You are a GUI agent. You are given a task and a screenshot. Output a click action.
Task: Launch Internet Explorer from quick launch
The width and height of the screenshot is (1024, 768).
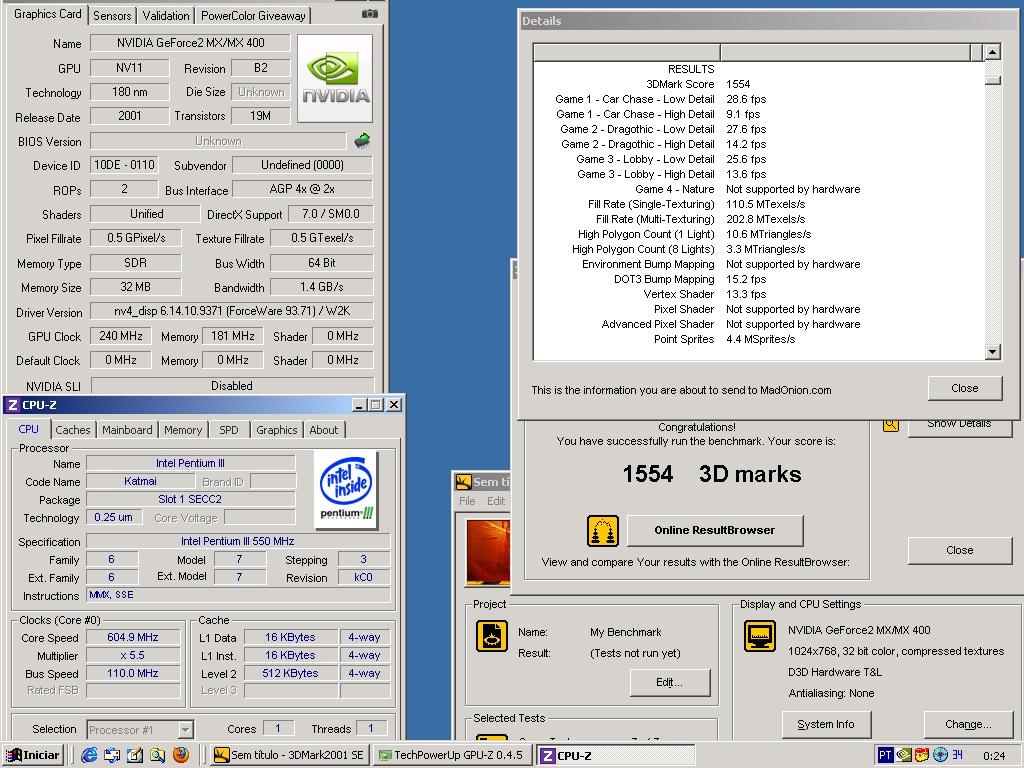89,755
